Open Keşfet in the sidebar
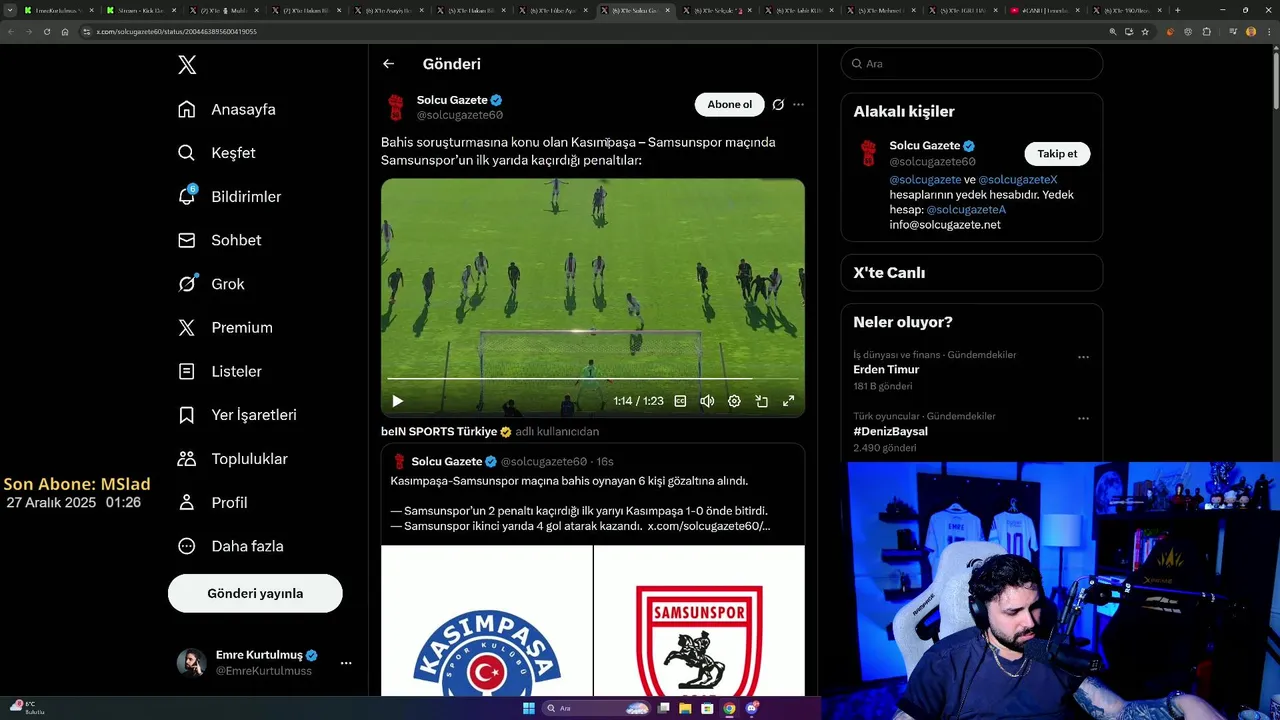The width and height of the screenshot is (1280, 720). pyautogui.click(x=217, y=153)
